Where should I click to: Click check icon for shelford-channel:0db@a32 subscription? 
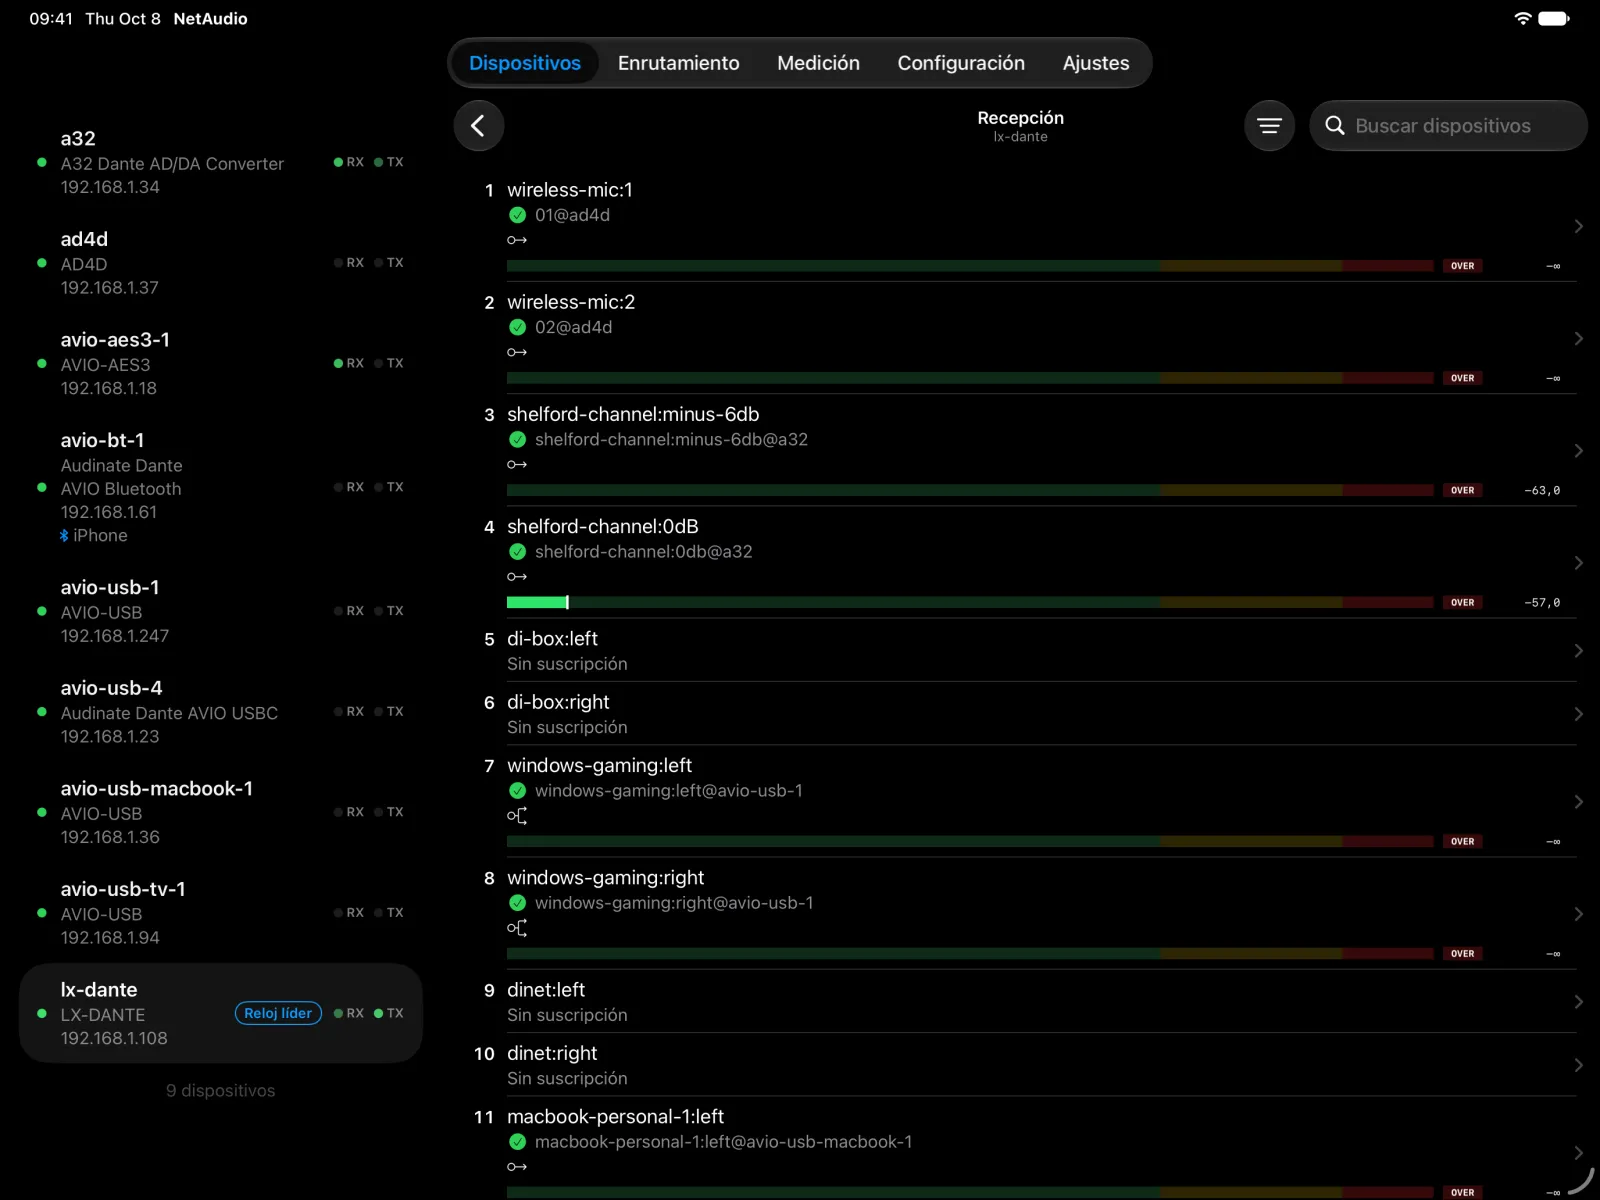coord(517,552)
